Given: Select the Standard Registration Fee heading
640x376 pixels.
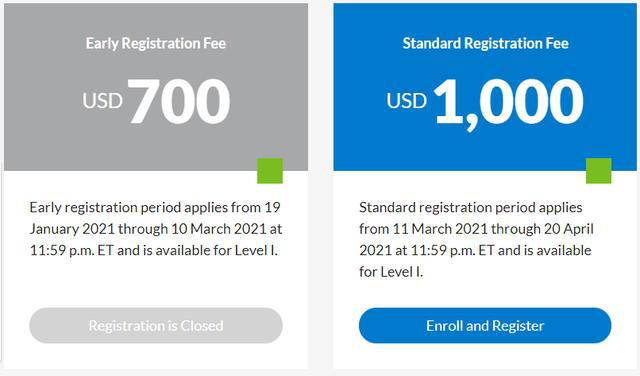Looking at the screenshot, I should (x=485, y=43).
